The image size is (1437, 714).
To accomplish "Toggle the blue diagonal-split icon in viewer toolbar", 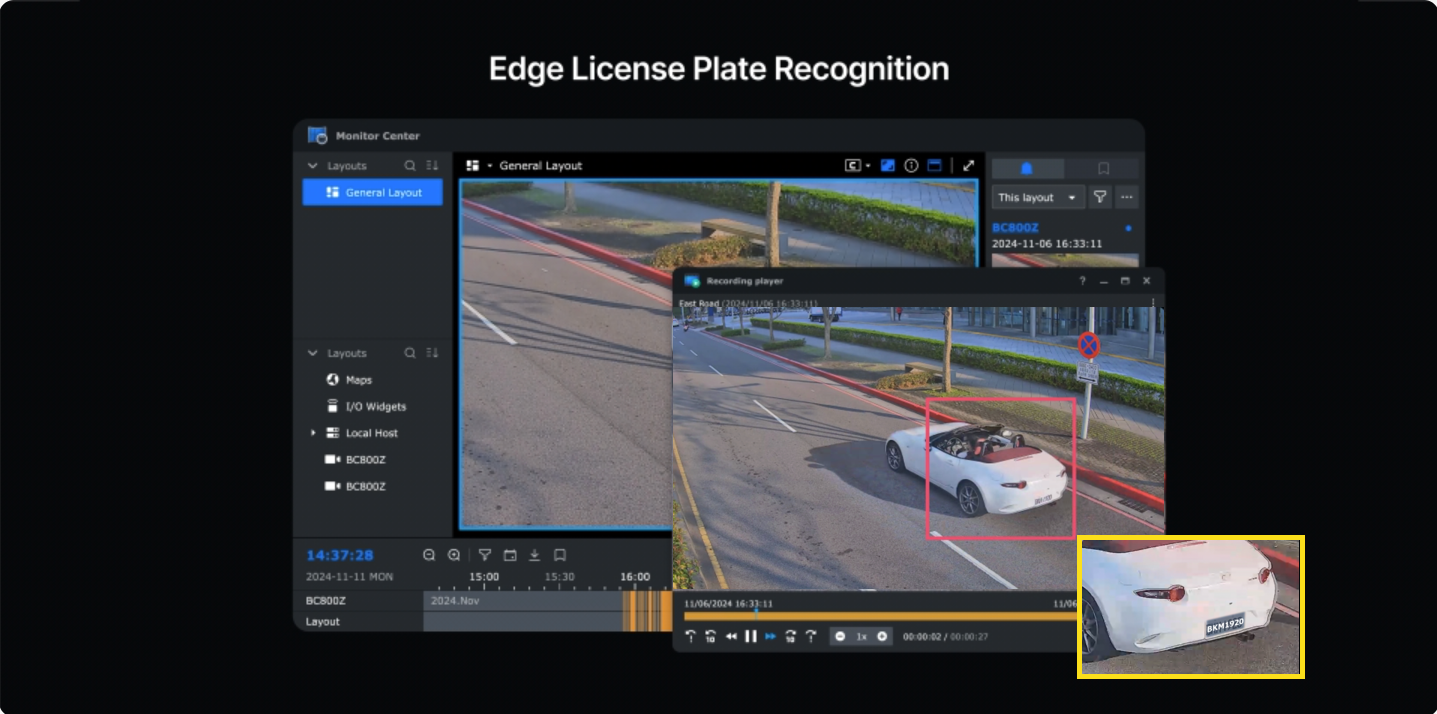I will tap(887, 166).
